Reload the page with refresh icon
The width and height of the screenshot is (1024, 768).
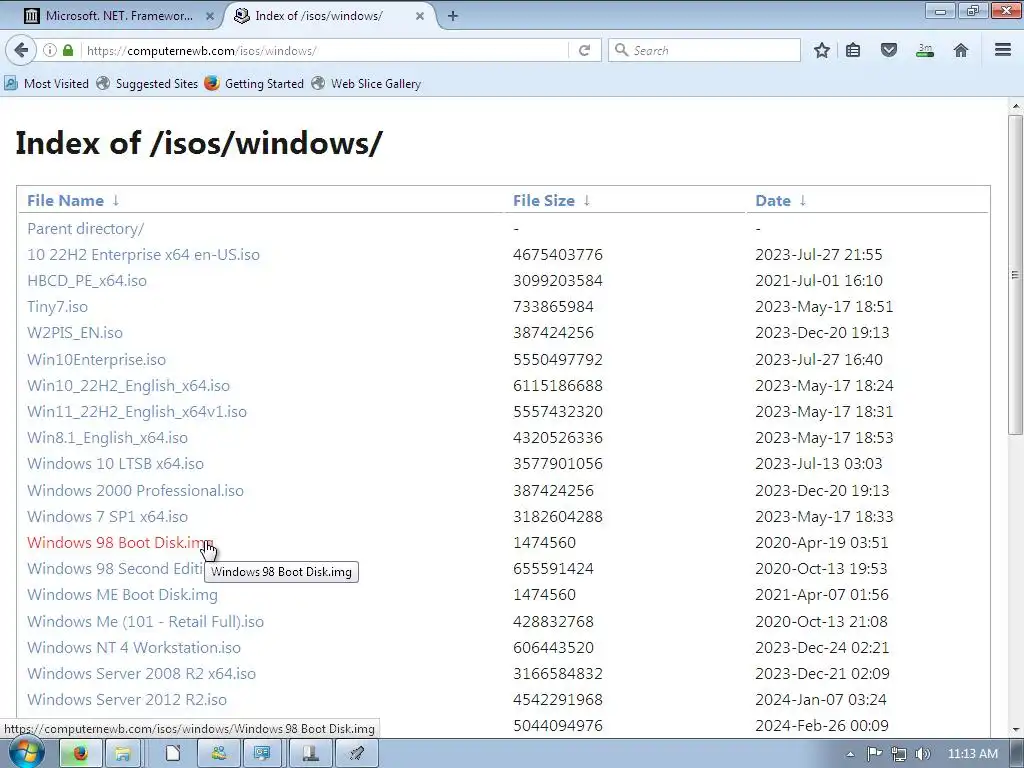[x=584, y=50]
